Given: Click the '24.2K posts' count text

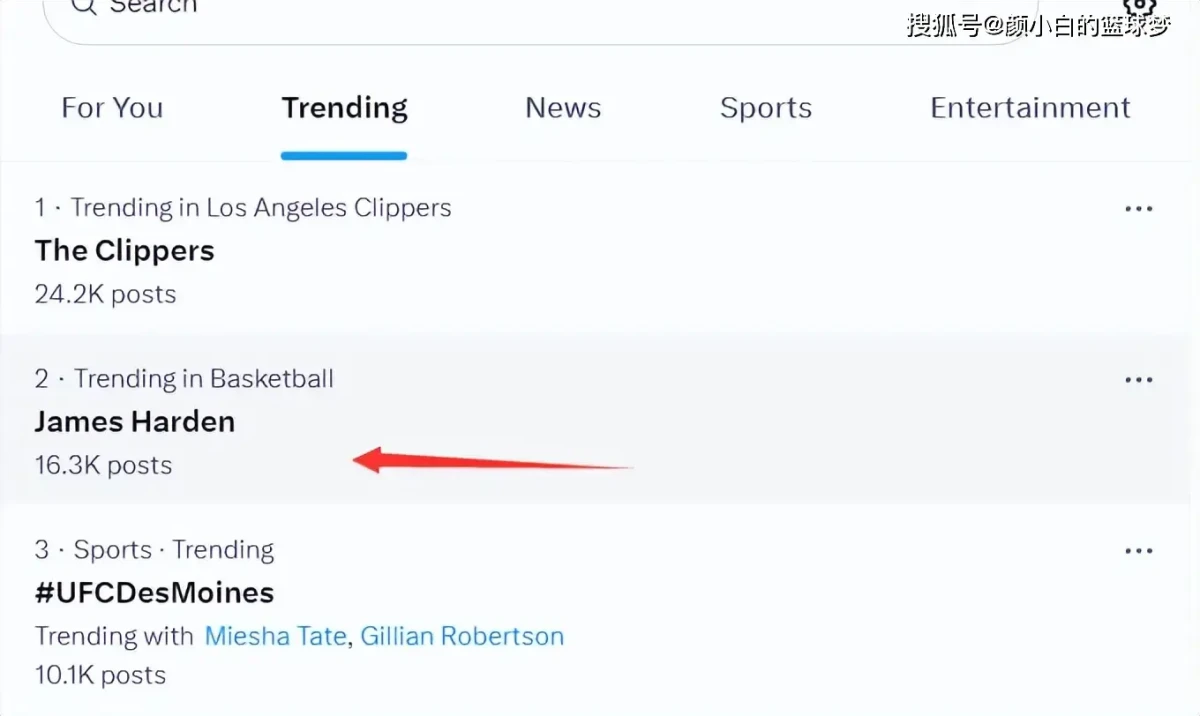Looking at the screenshot, I should tap(105, 294).
